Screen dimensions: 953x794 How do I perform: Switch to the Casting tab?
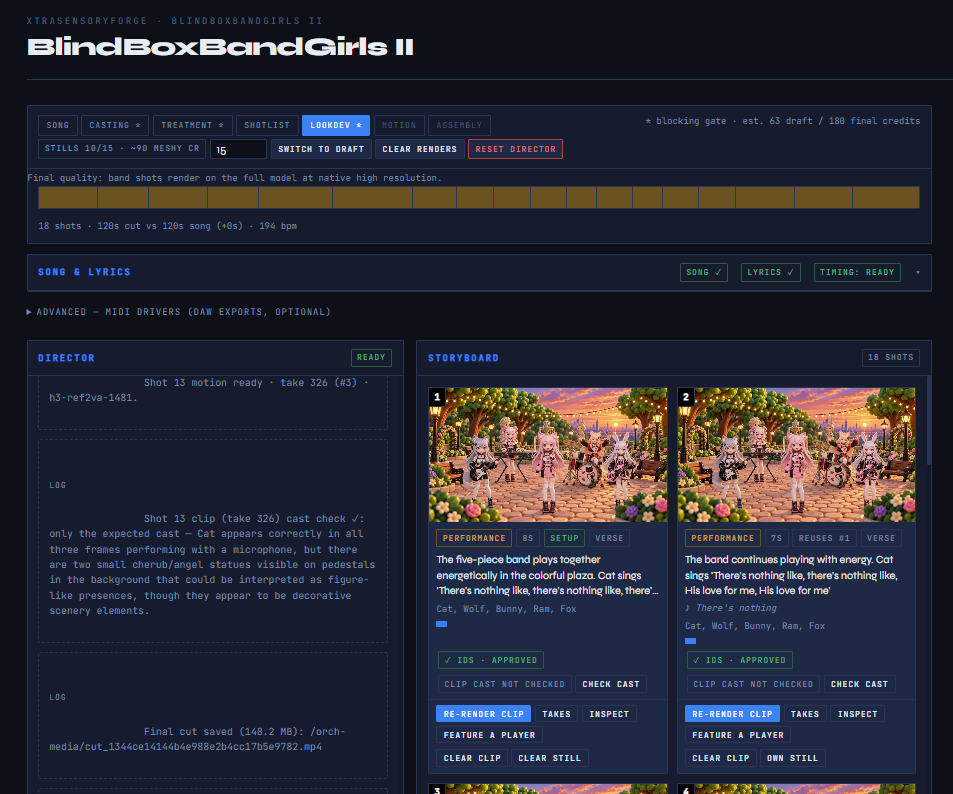click(115, 125)
